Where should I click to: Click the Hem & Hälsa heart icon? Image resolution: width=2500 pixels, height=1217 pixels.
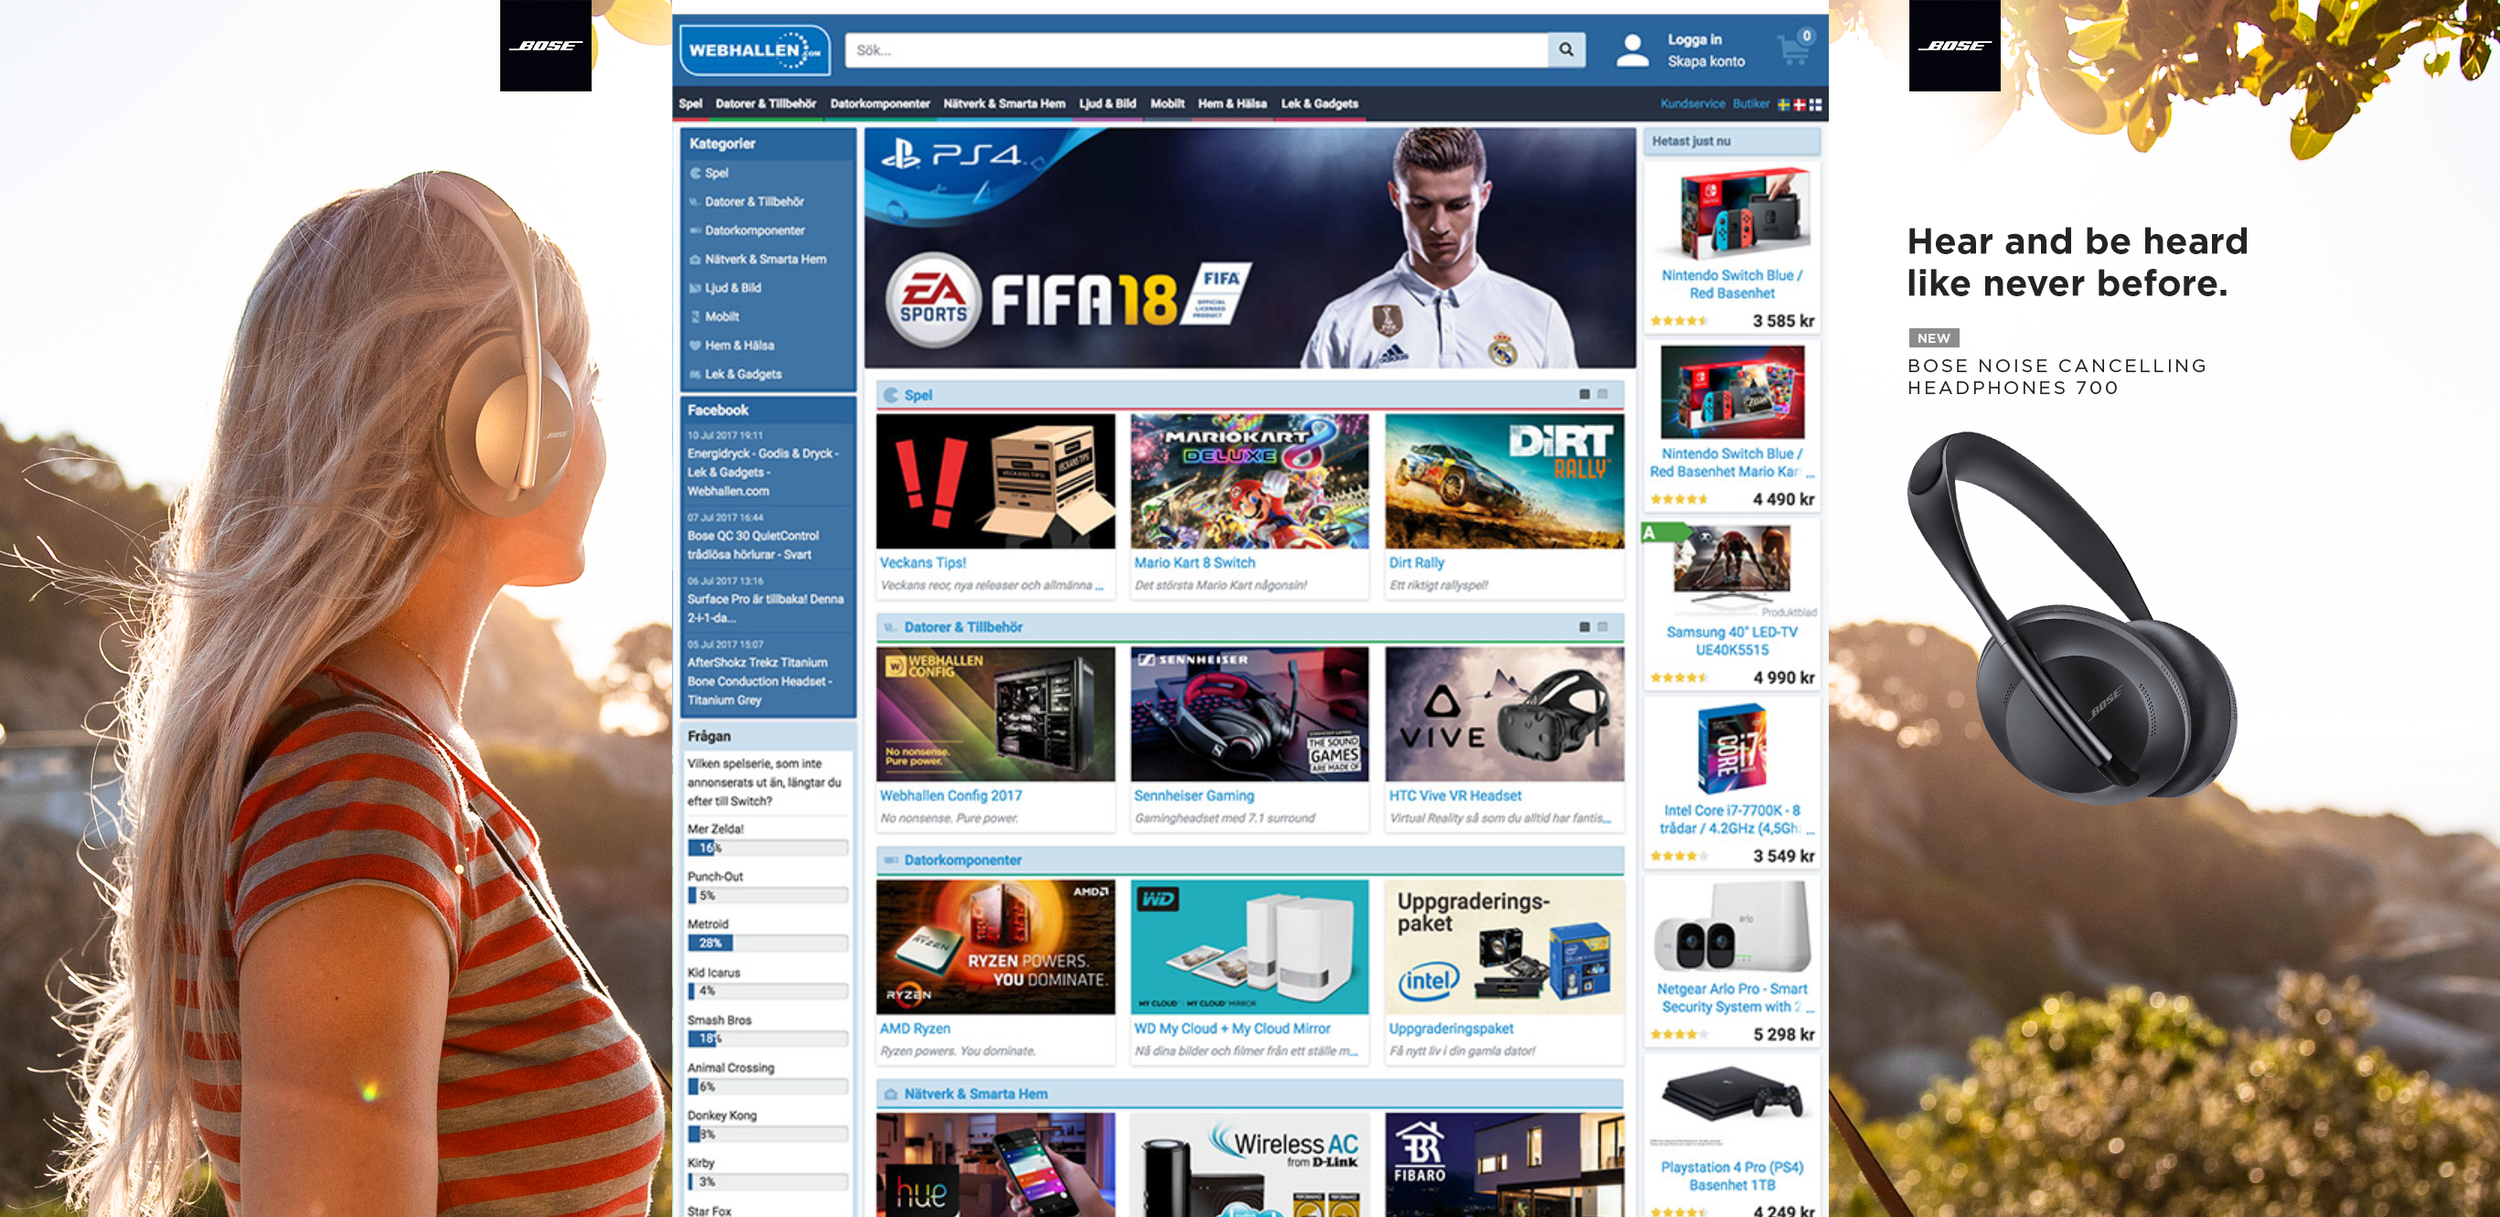tap(695, 346)
